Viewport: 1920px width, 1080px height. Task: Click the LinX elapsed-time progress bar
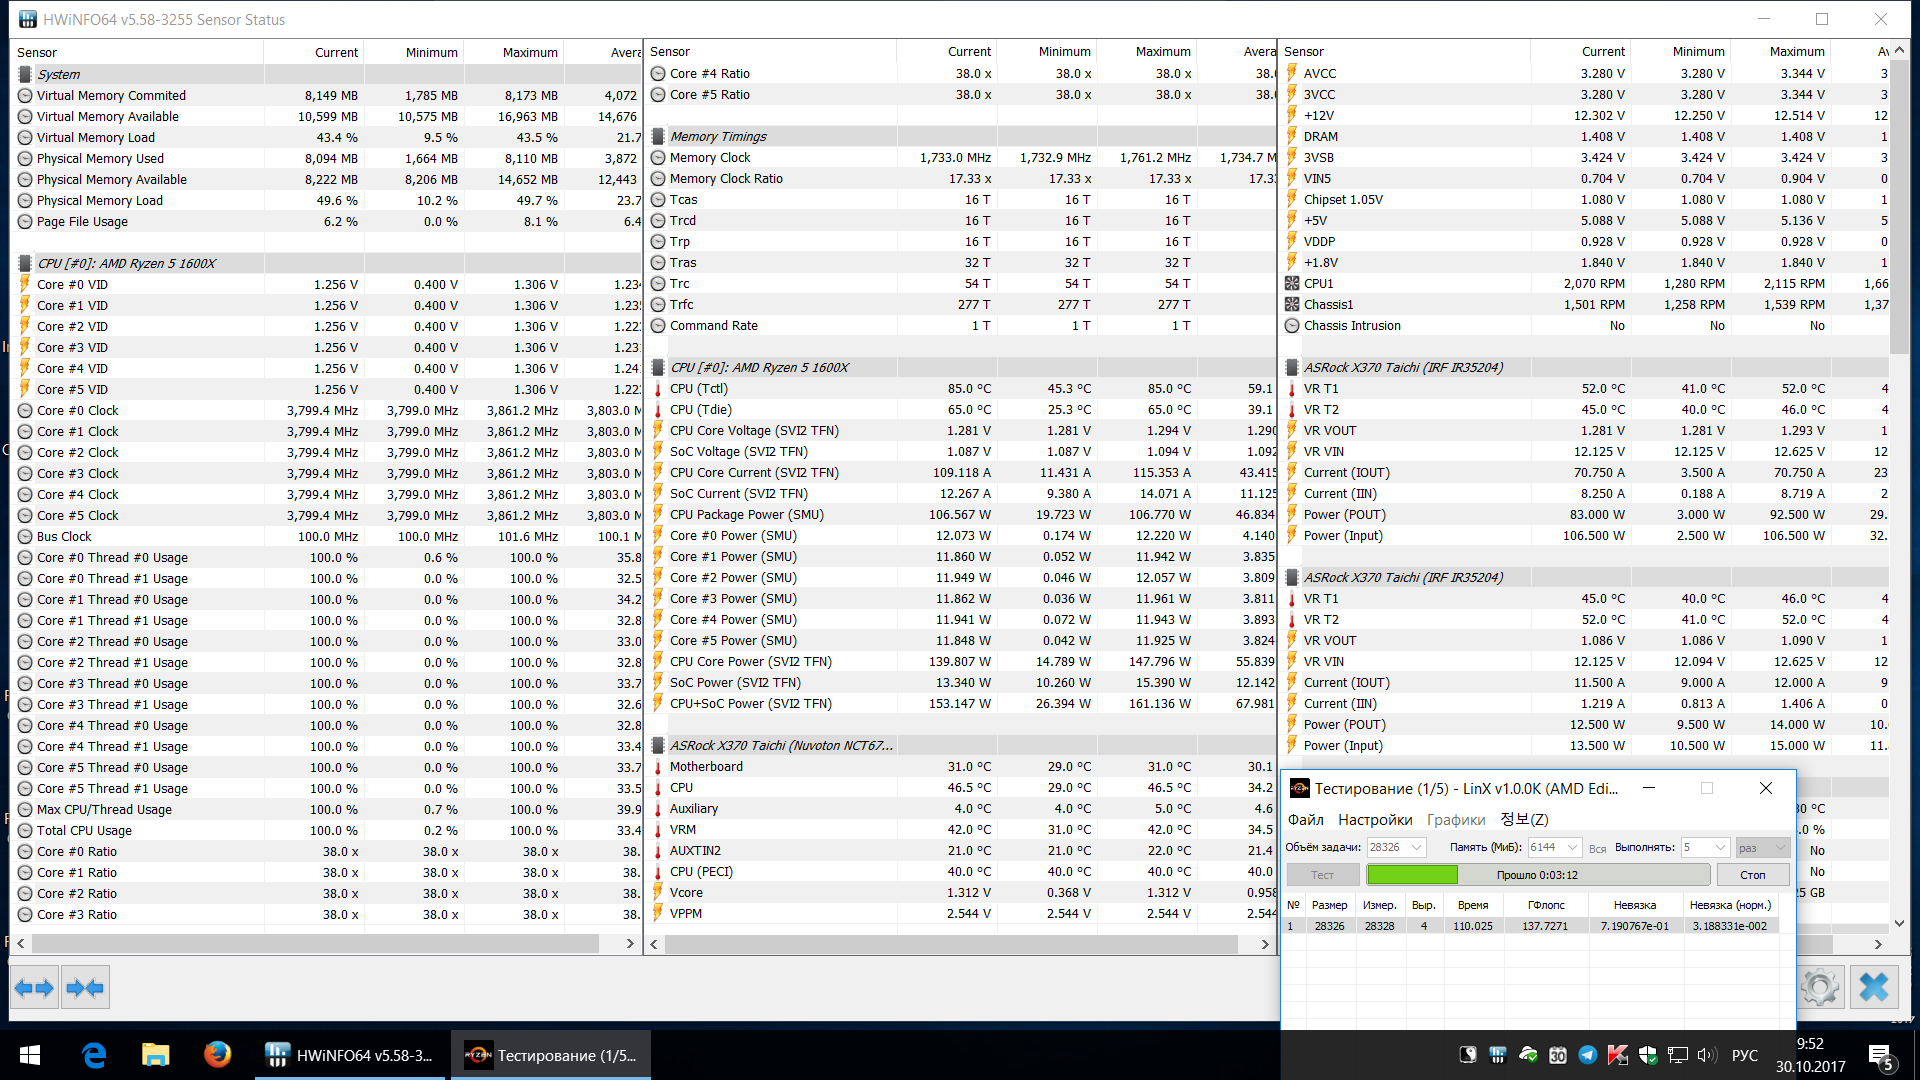(x=1537, y=875)
